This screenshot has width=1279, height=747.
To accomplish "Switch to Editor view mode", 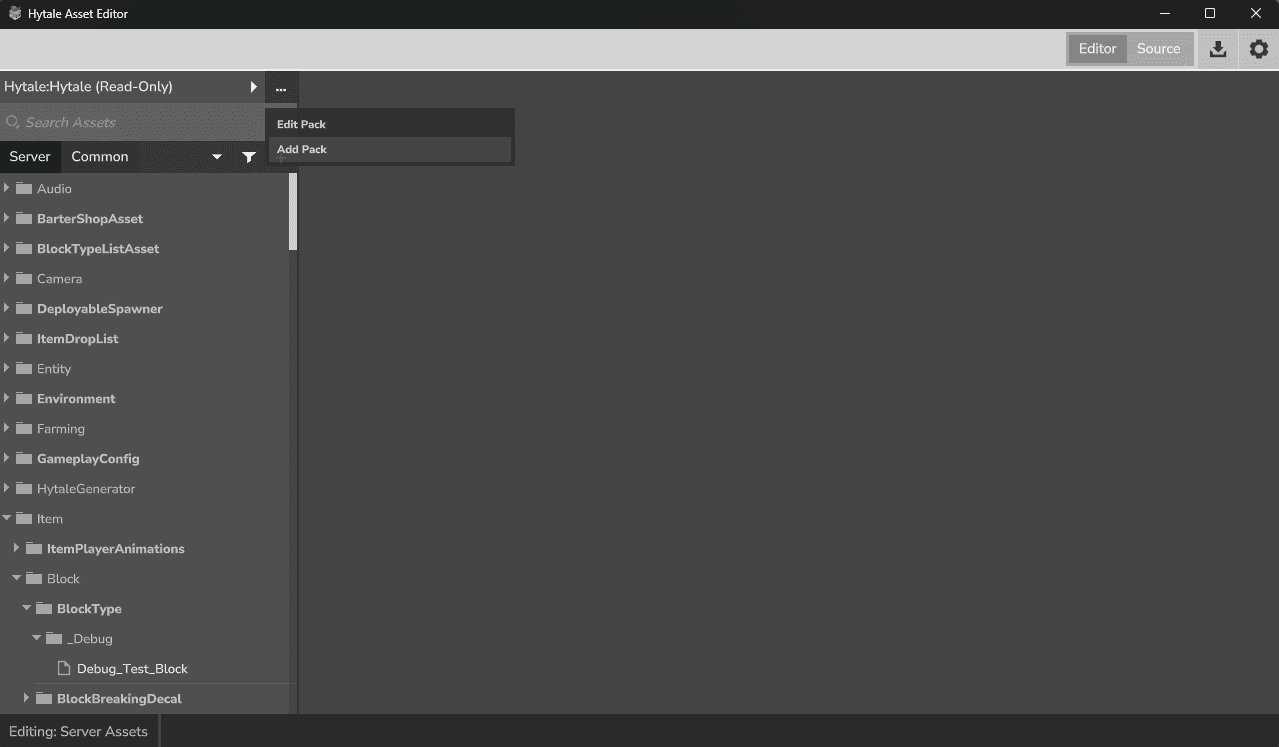I will click(1097, 49).
